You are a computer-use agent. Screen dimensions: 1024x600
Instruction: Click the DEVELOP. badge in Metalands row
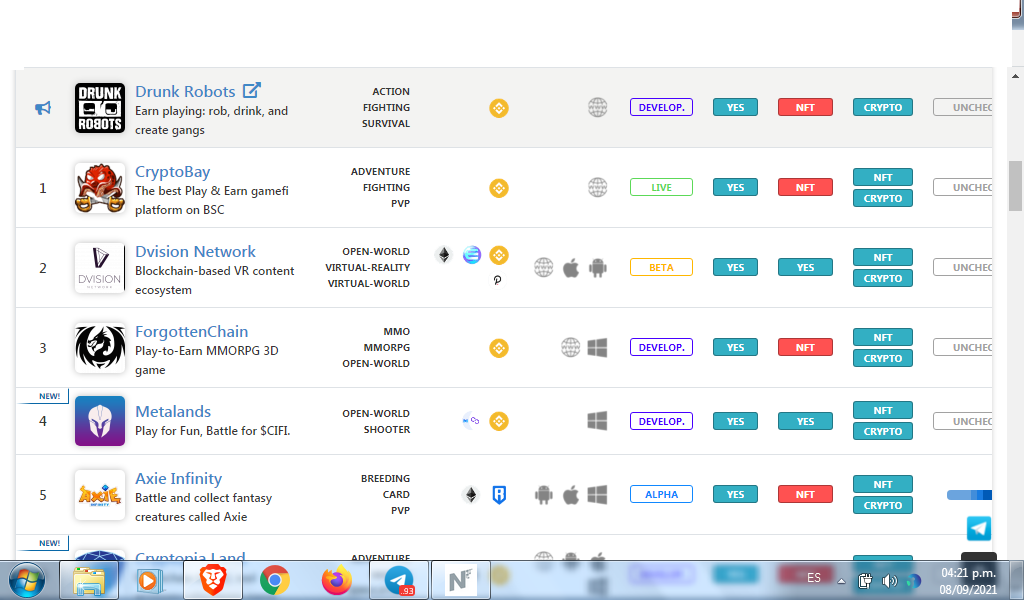[x=662, y=421]
